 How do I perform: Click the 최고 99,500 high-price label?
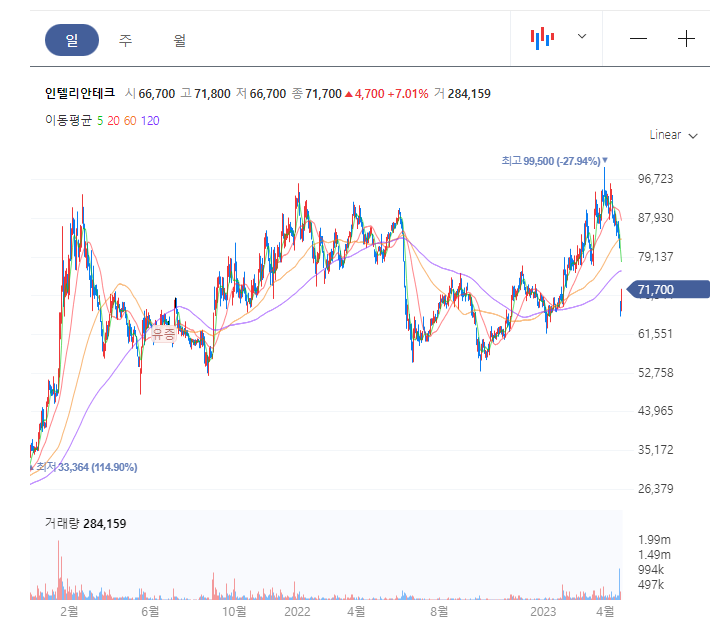[554, 161]
